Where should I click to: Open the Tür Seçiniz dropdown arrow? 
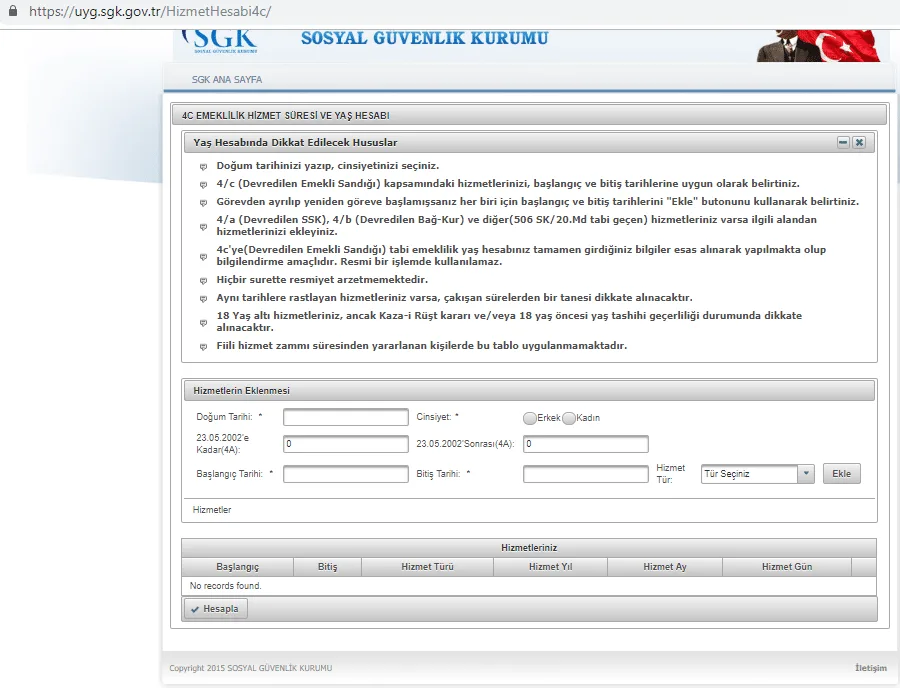pos(806,474)
